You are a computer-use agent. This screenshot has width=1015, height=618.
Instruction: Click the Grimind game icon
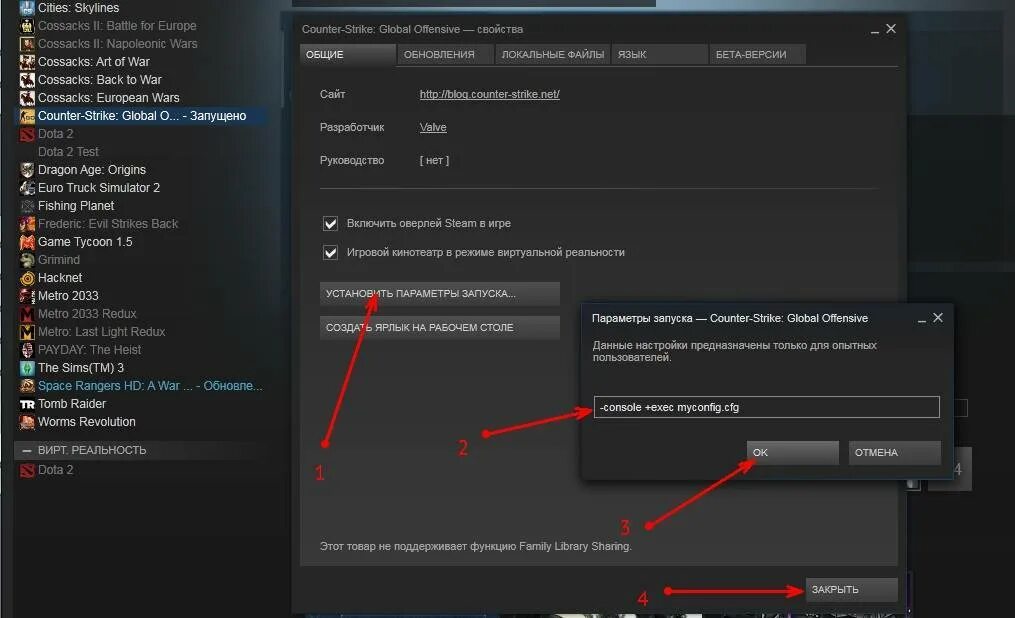click(x=27, y=260)
